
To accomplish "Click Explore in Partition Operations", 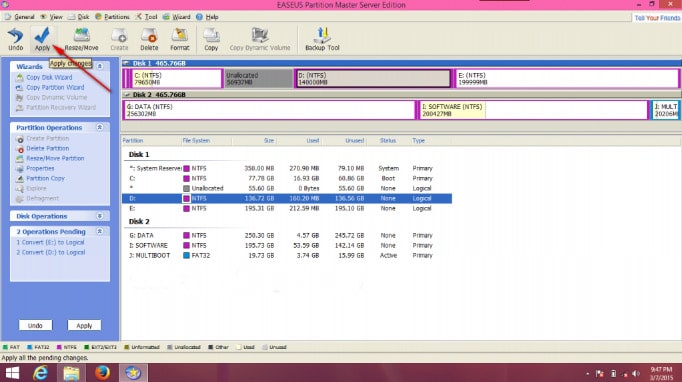I will point(36,188).
